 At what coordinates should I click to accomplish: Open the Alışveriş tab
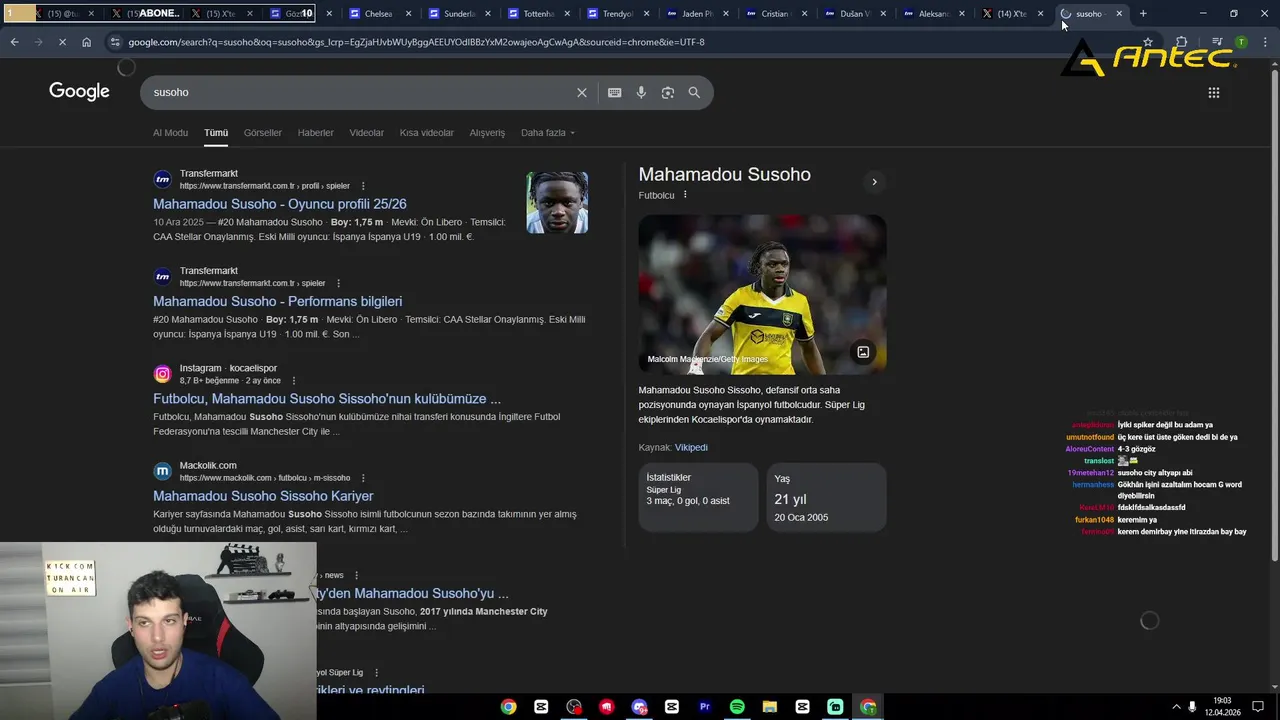pos(487,133)
